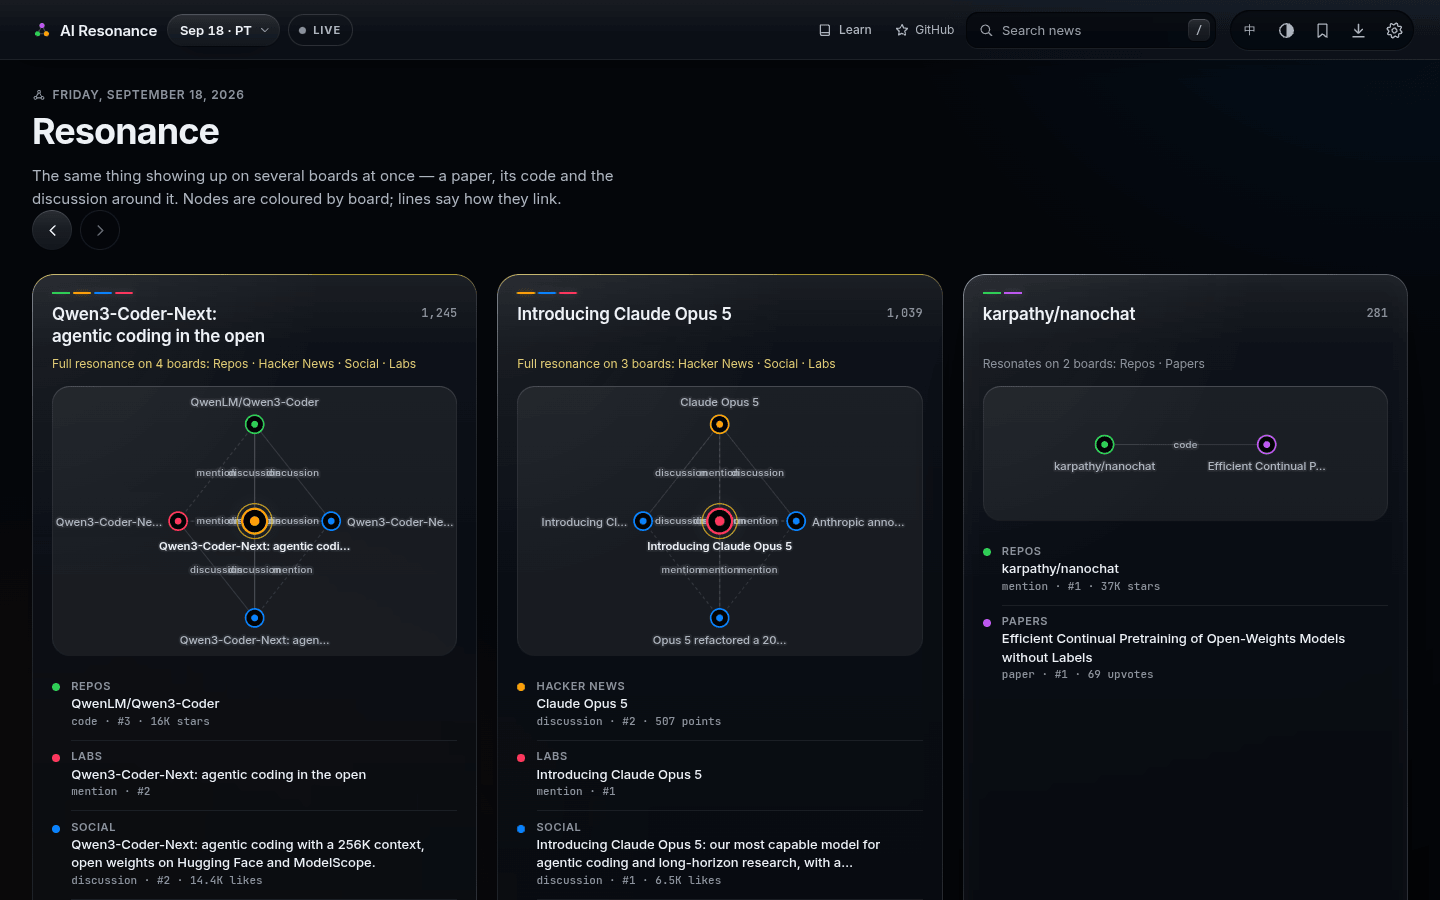Click the 'code' edge label in nanochat graph
This screenshot has height=900, width=1440.
1185,445
